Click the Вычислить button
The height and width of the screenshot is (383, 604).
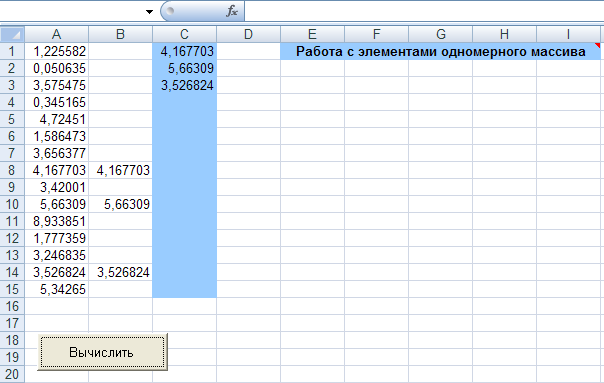coord(102,352)
